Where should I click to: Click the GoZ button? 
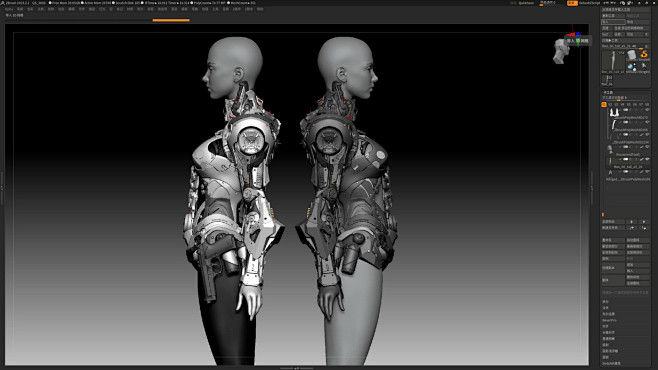607,34
